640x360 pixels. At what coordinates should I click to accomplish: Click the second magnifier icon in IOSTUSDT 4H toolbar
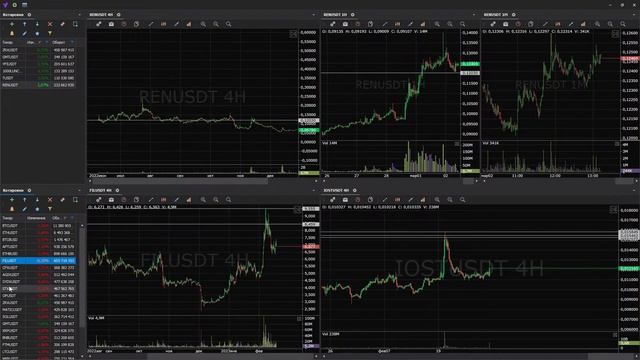(x=450, y=200)
